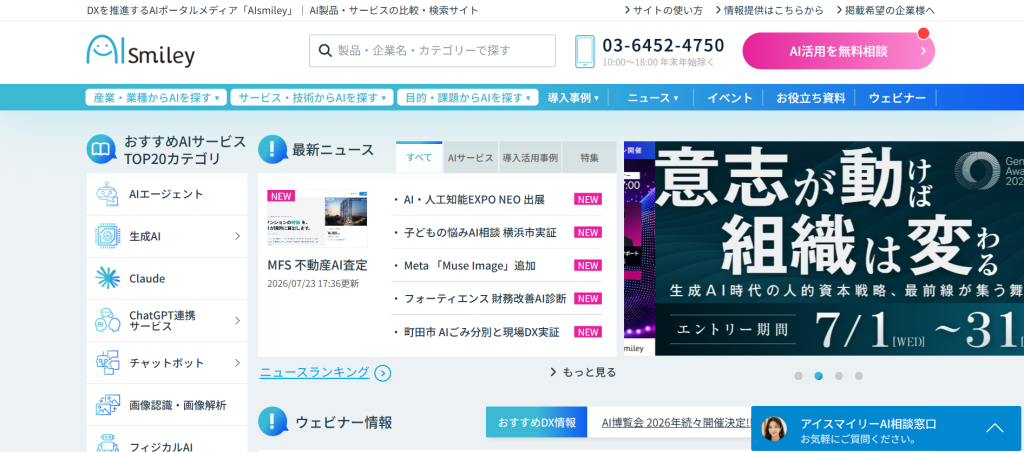Click the circled arrow after ニュースランキング
This screenshot has width=1024, height=452.
click(383, 373)
